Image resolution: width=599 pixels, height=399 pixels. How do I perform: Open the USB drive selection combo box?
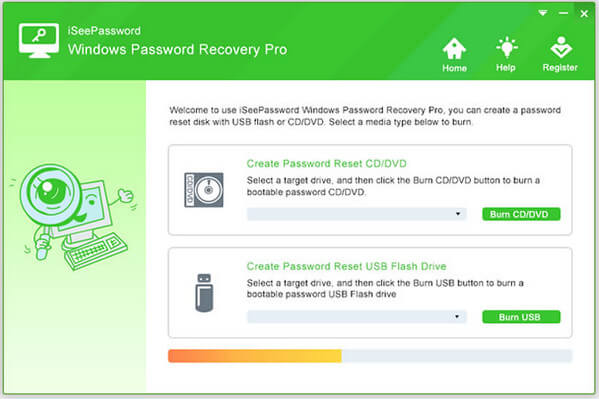[x=357, y=316]
